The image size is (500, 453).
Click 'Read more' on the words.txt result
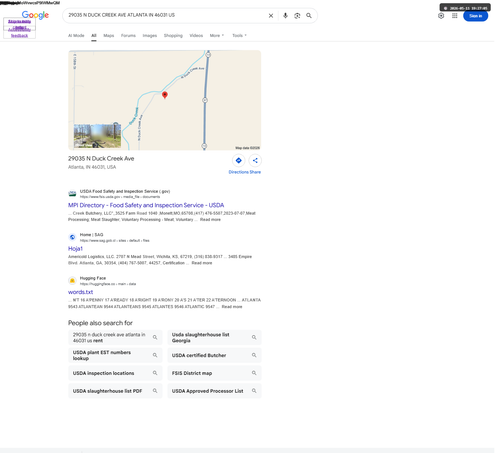click(232, 307)
